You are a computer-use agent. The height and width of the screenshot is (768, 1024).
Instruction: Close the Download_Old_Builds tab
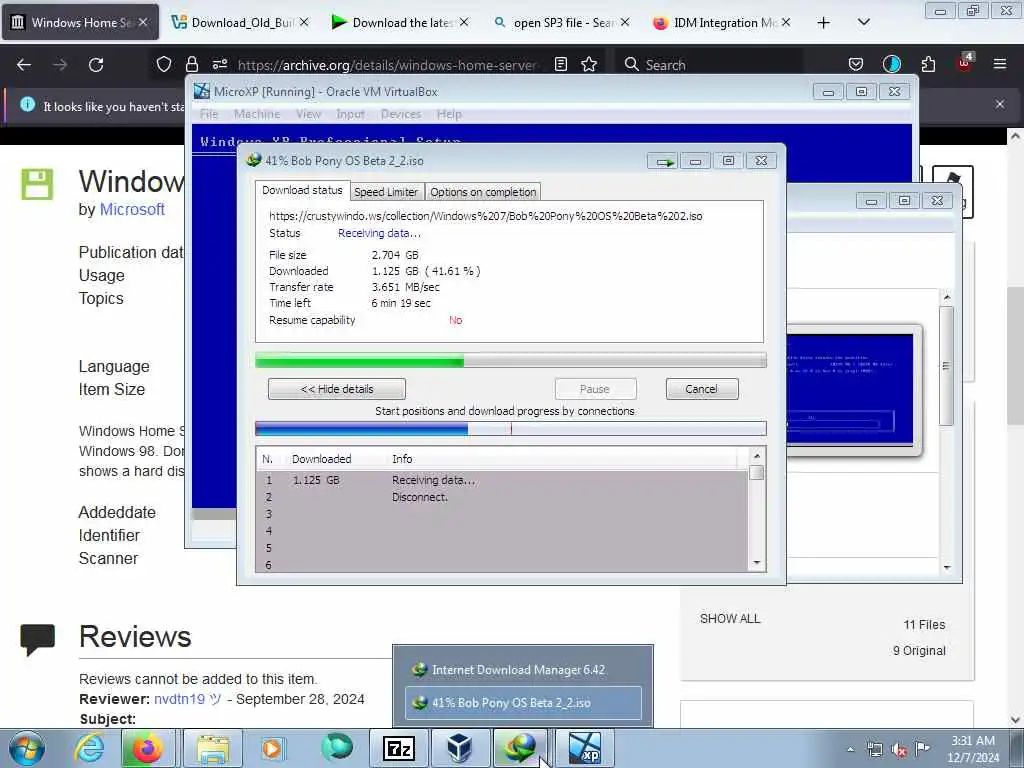304,22
